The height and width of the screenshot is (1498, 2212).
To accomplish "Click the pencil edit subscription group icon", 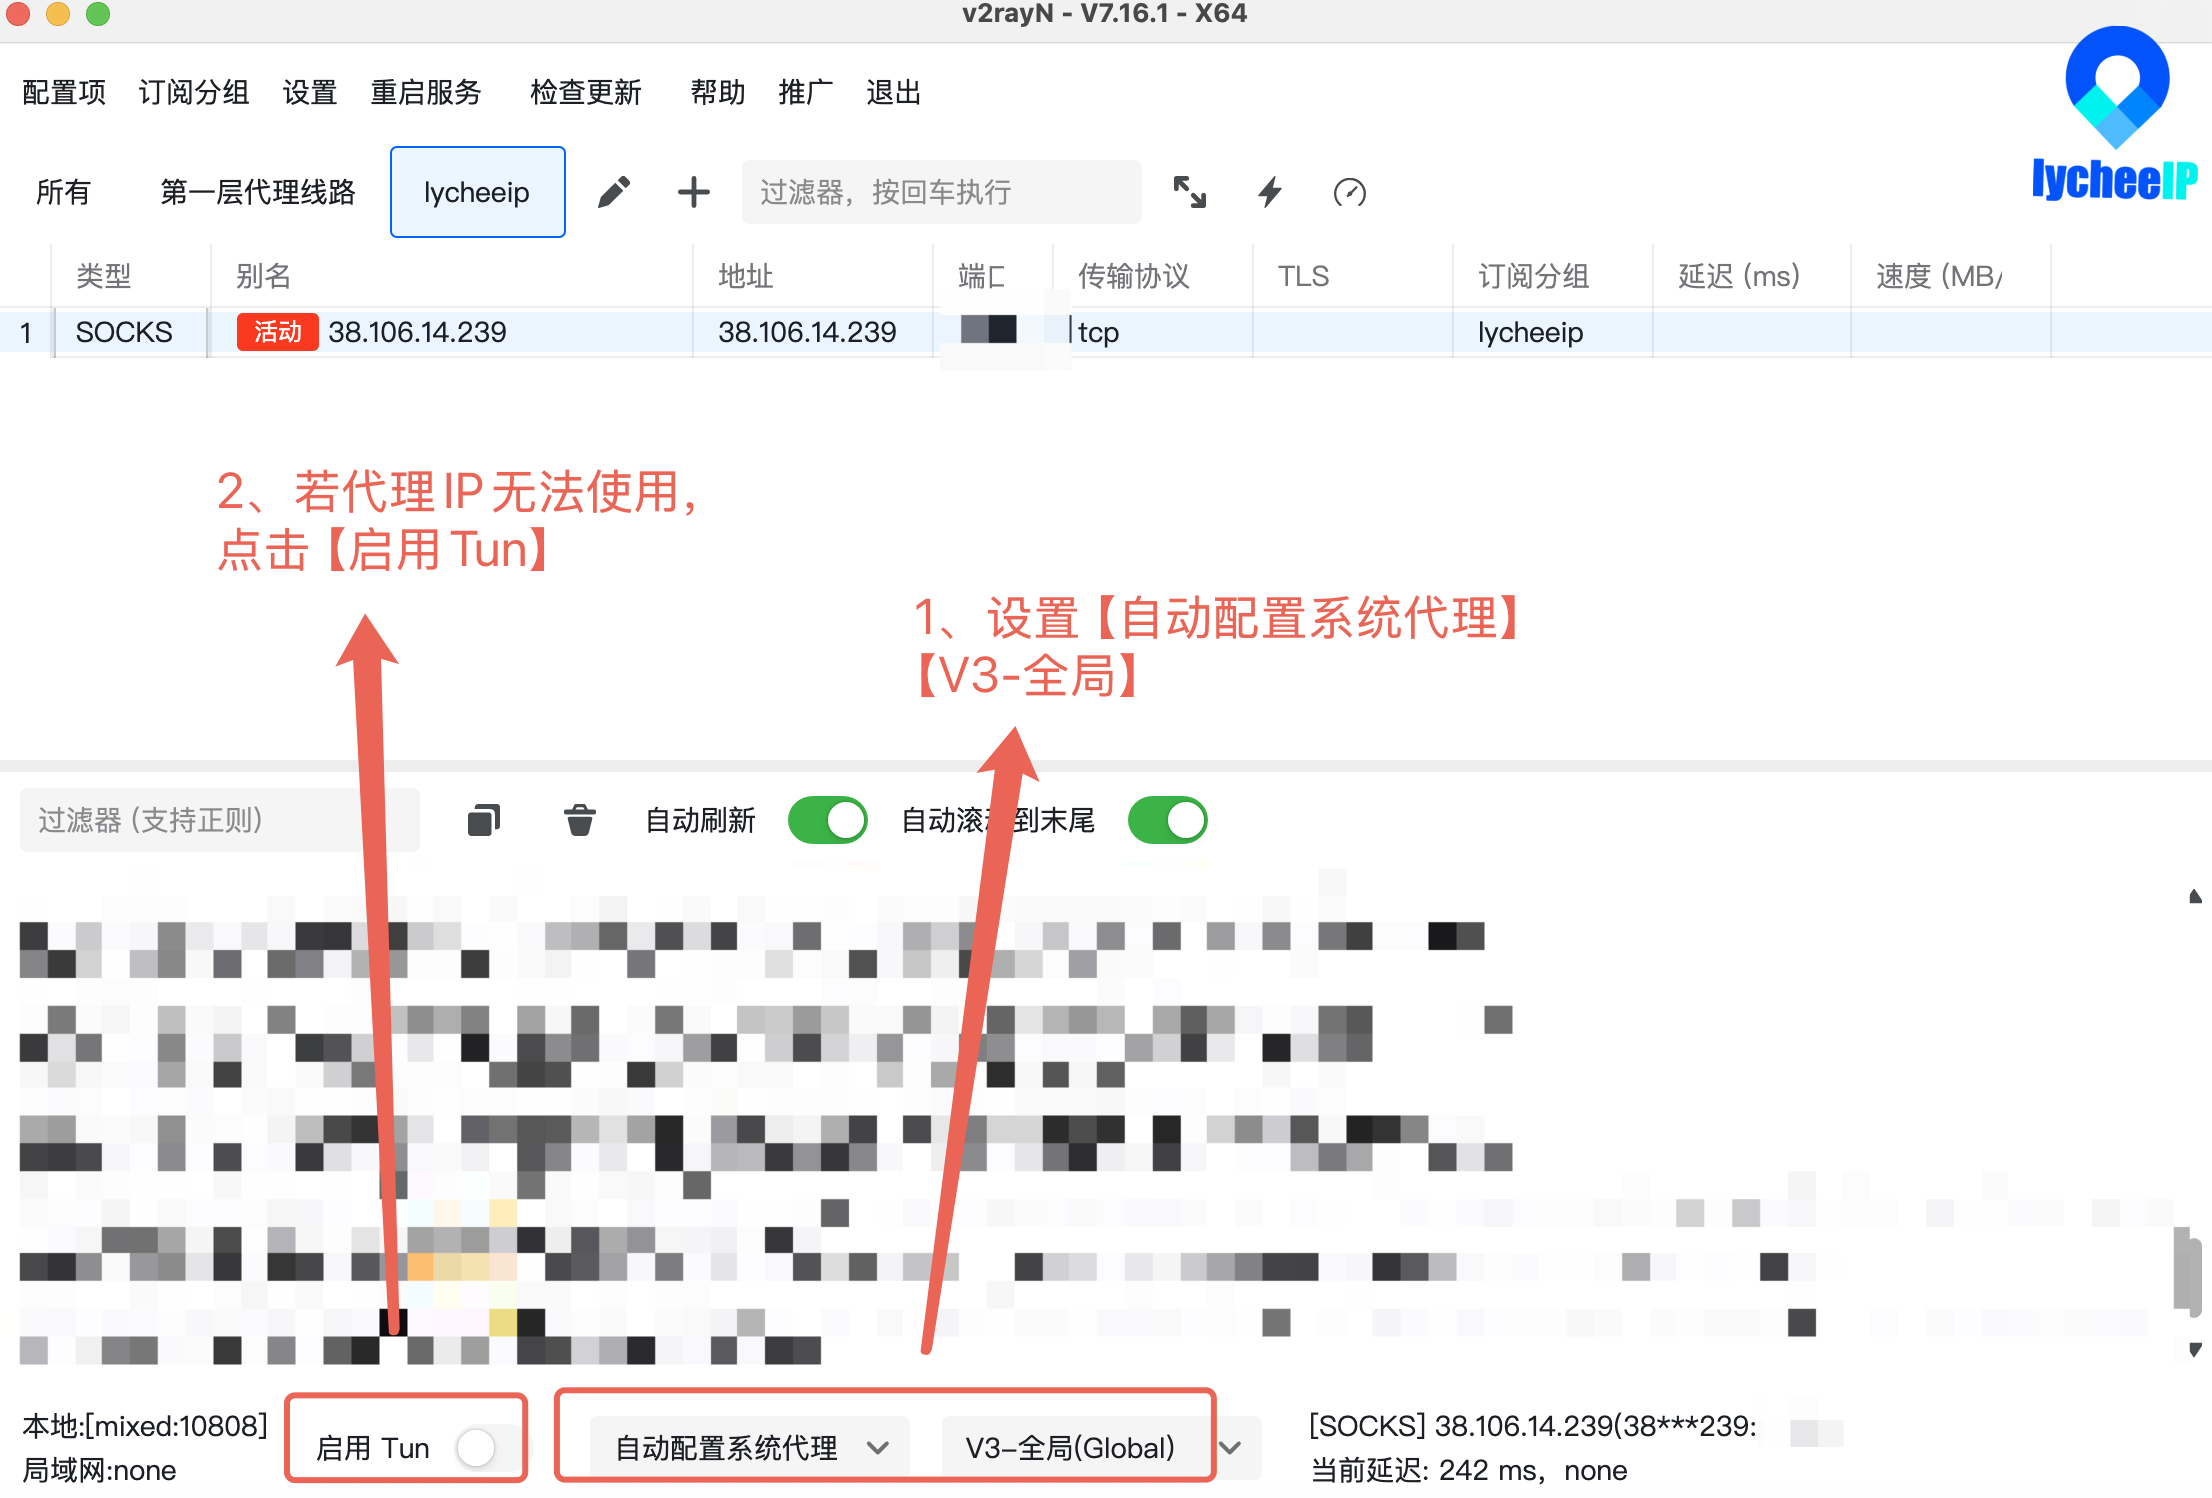I will tap(614, 192).
